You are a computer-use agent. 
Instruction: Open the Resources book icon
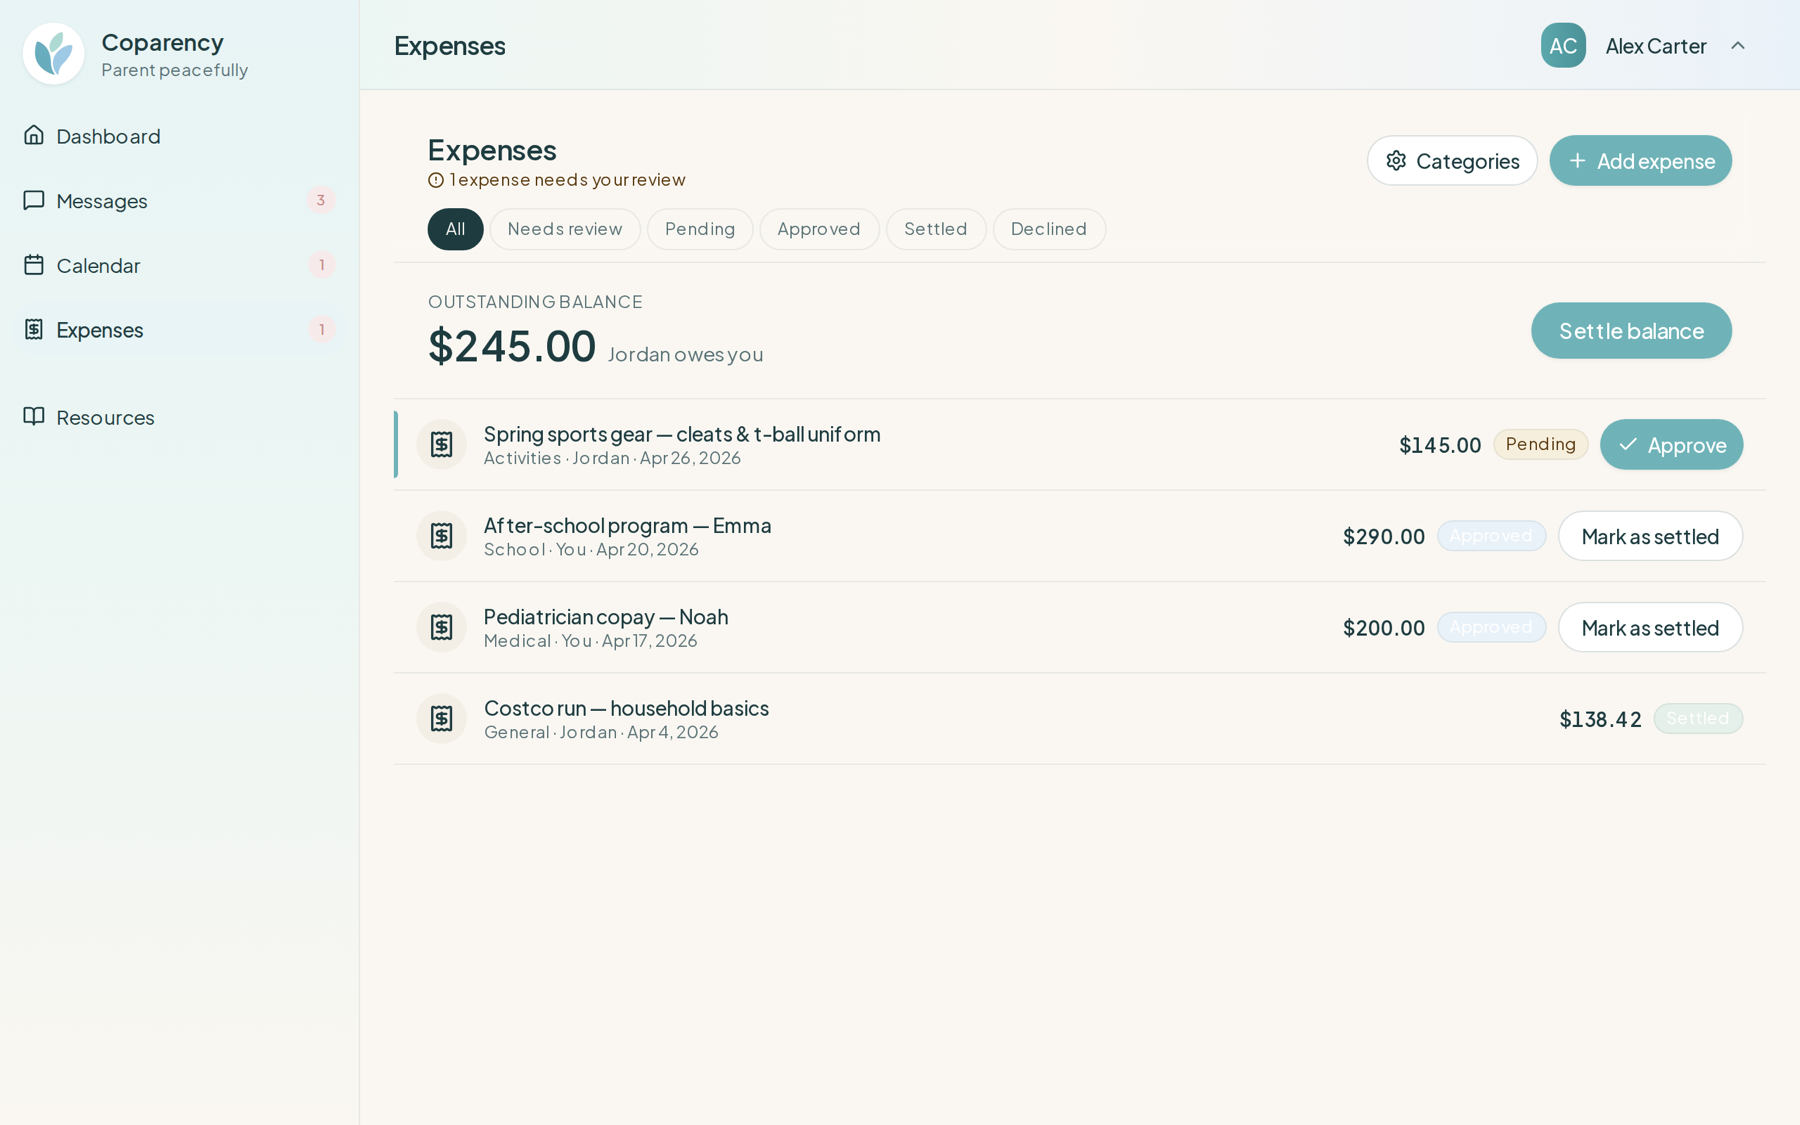[34, 417]
